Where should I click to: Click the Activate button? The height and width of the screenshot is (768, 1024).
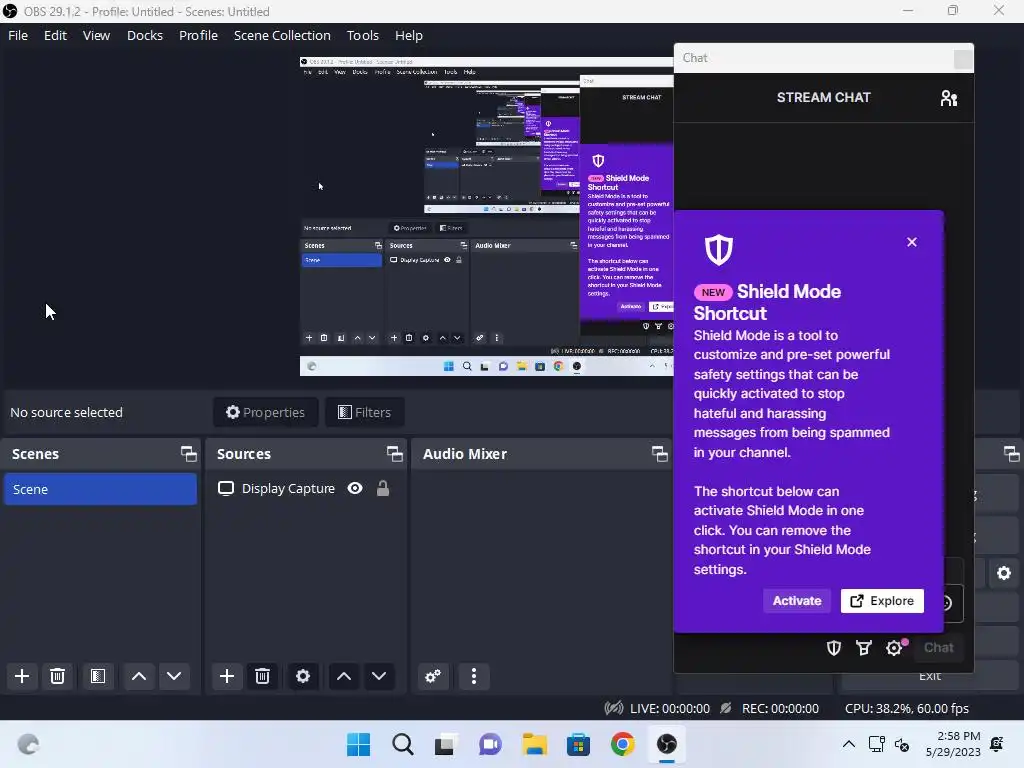(797, 601)
